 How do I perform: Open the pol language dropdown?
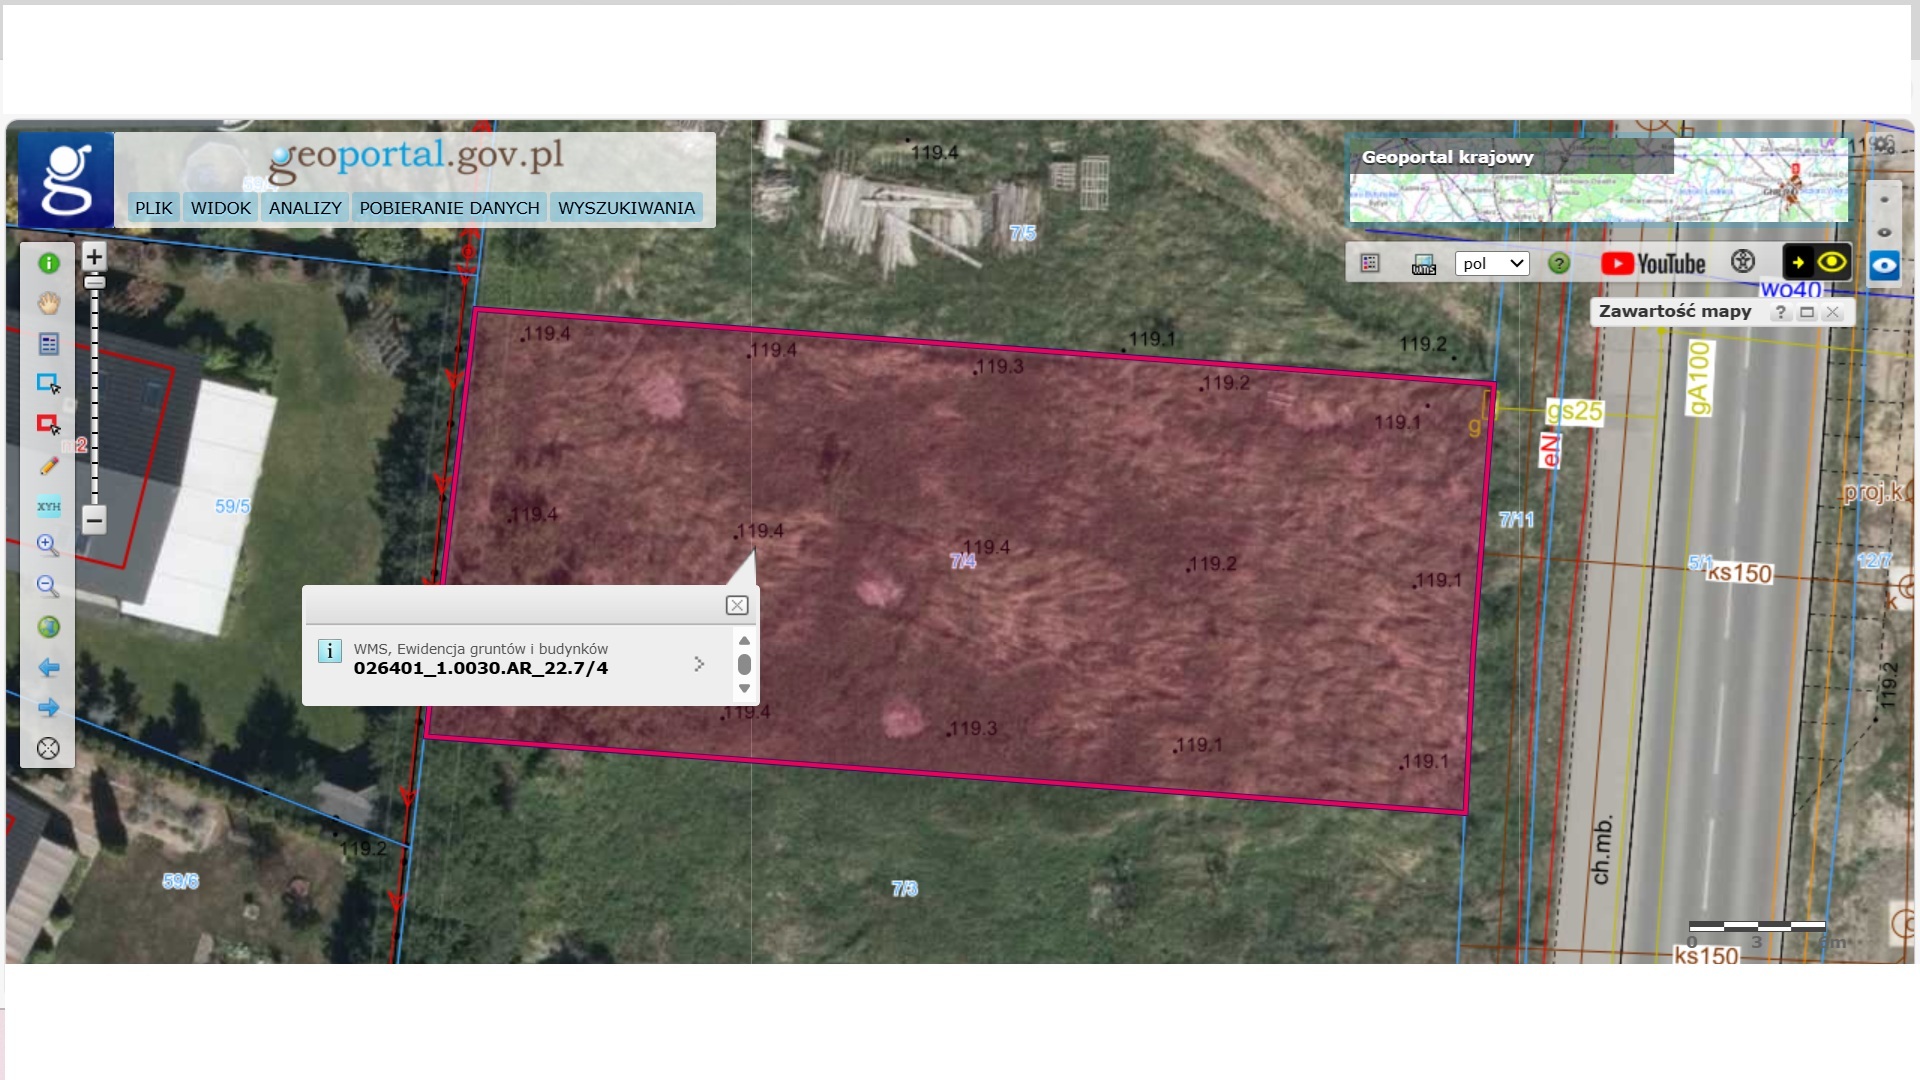(1492, 264)
